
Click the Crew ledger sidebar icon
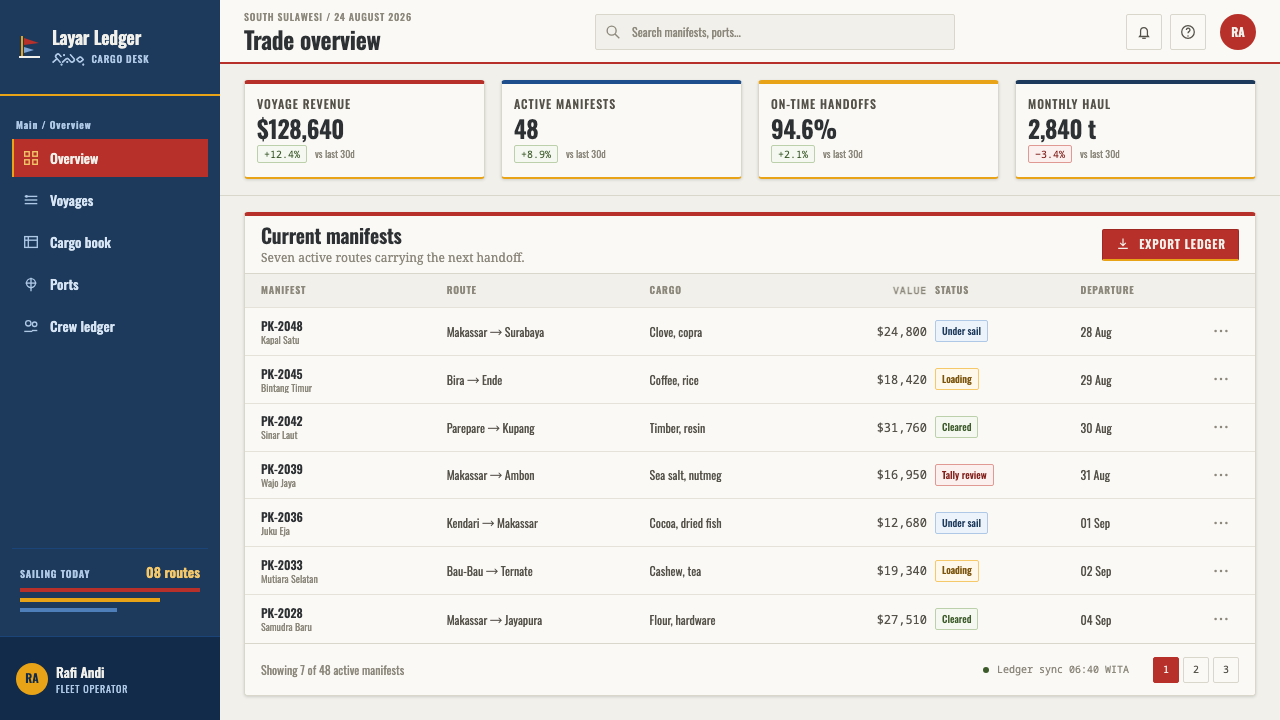click(x=31, y=326)
